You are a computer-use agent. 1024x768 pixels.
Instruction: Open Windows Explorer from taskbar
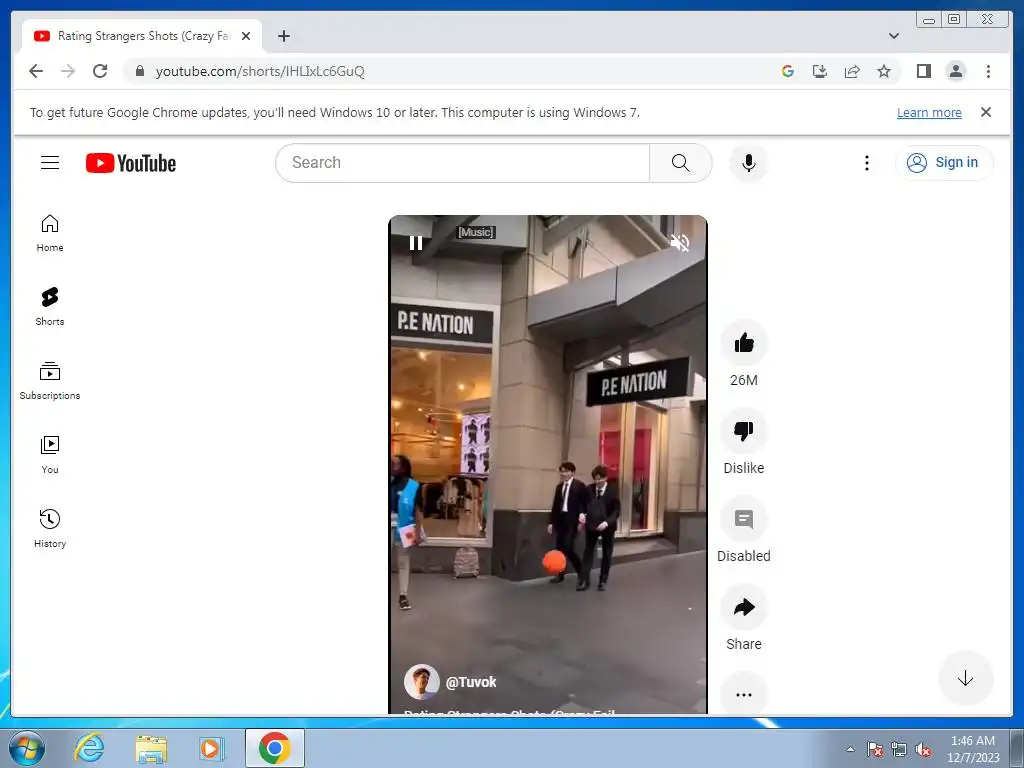click(151, 748)
